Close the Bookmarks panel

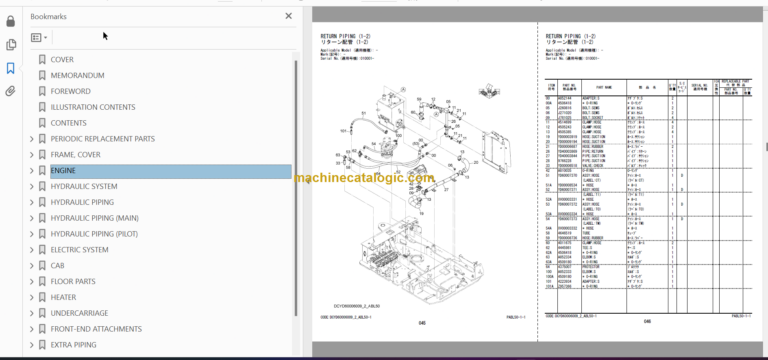click(x=288, y=16)
